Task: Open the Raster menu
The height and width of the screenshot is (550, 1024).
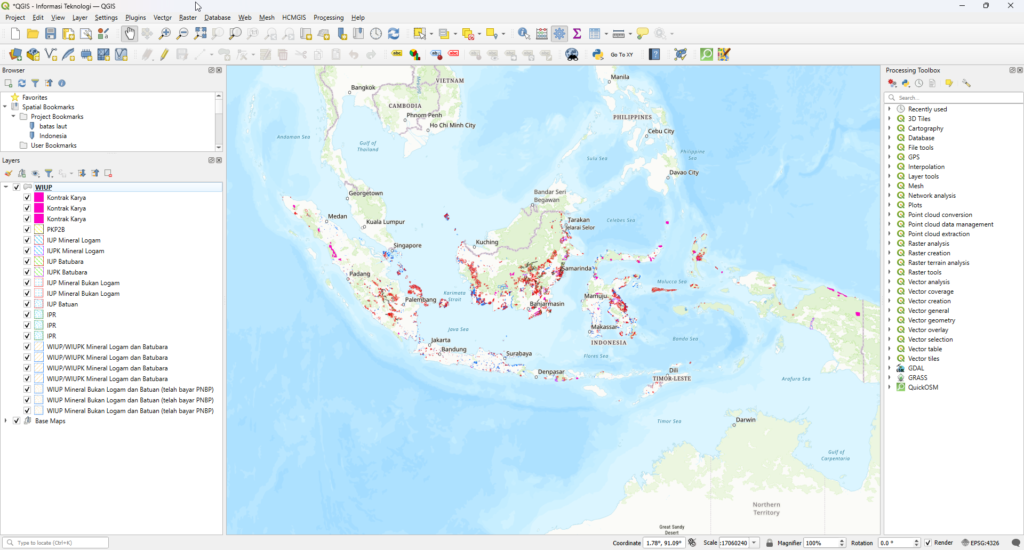Action: click(x=187, y=18)
